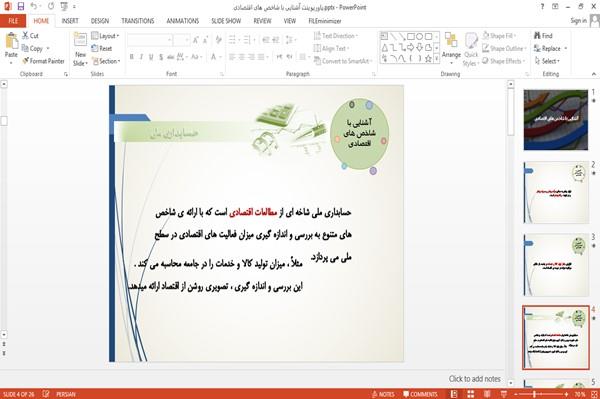Switch to Reading View icon
The image size is (600, 399).
tap(487, 394)
